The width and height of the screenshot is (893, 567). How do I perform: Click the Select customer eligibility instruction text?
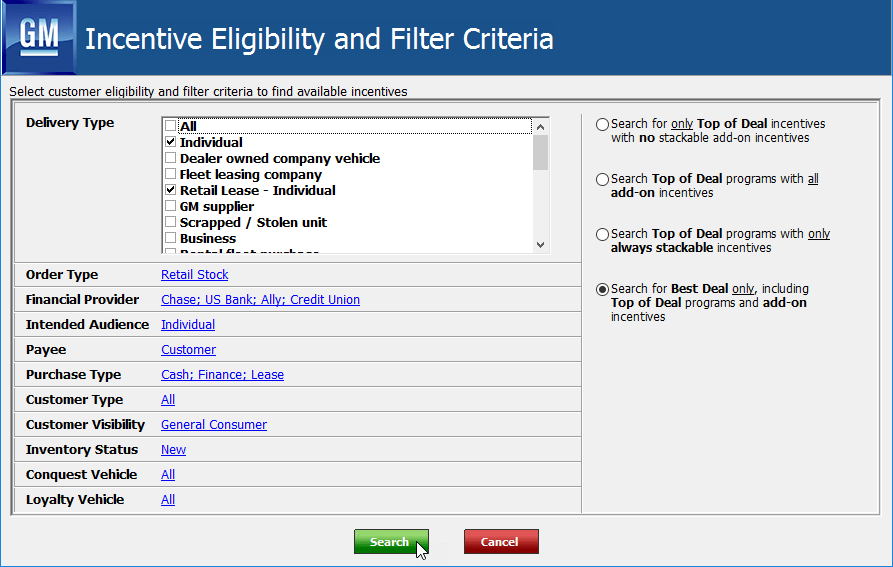[x=208, y=92]
